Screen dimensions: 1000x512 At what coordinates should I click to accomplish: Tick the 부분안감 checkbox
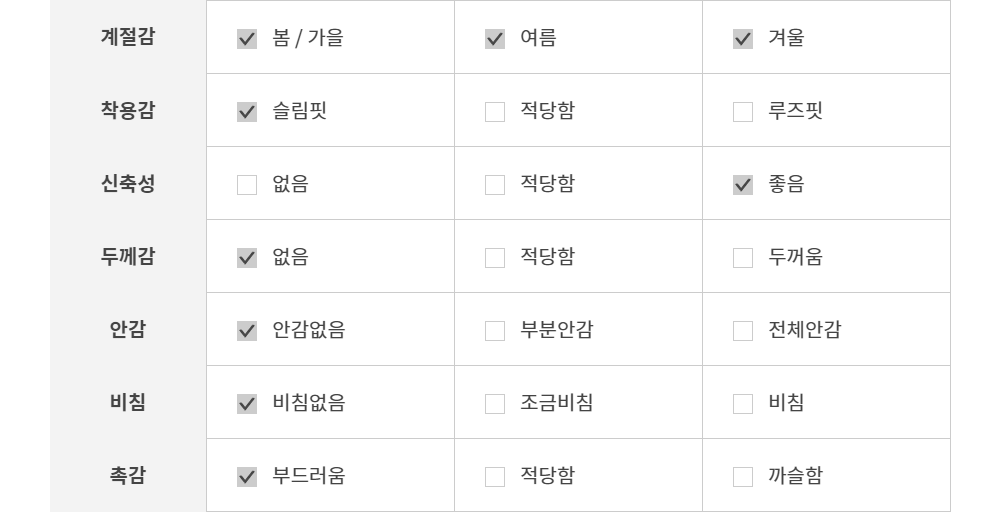pos(495,331)
